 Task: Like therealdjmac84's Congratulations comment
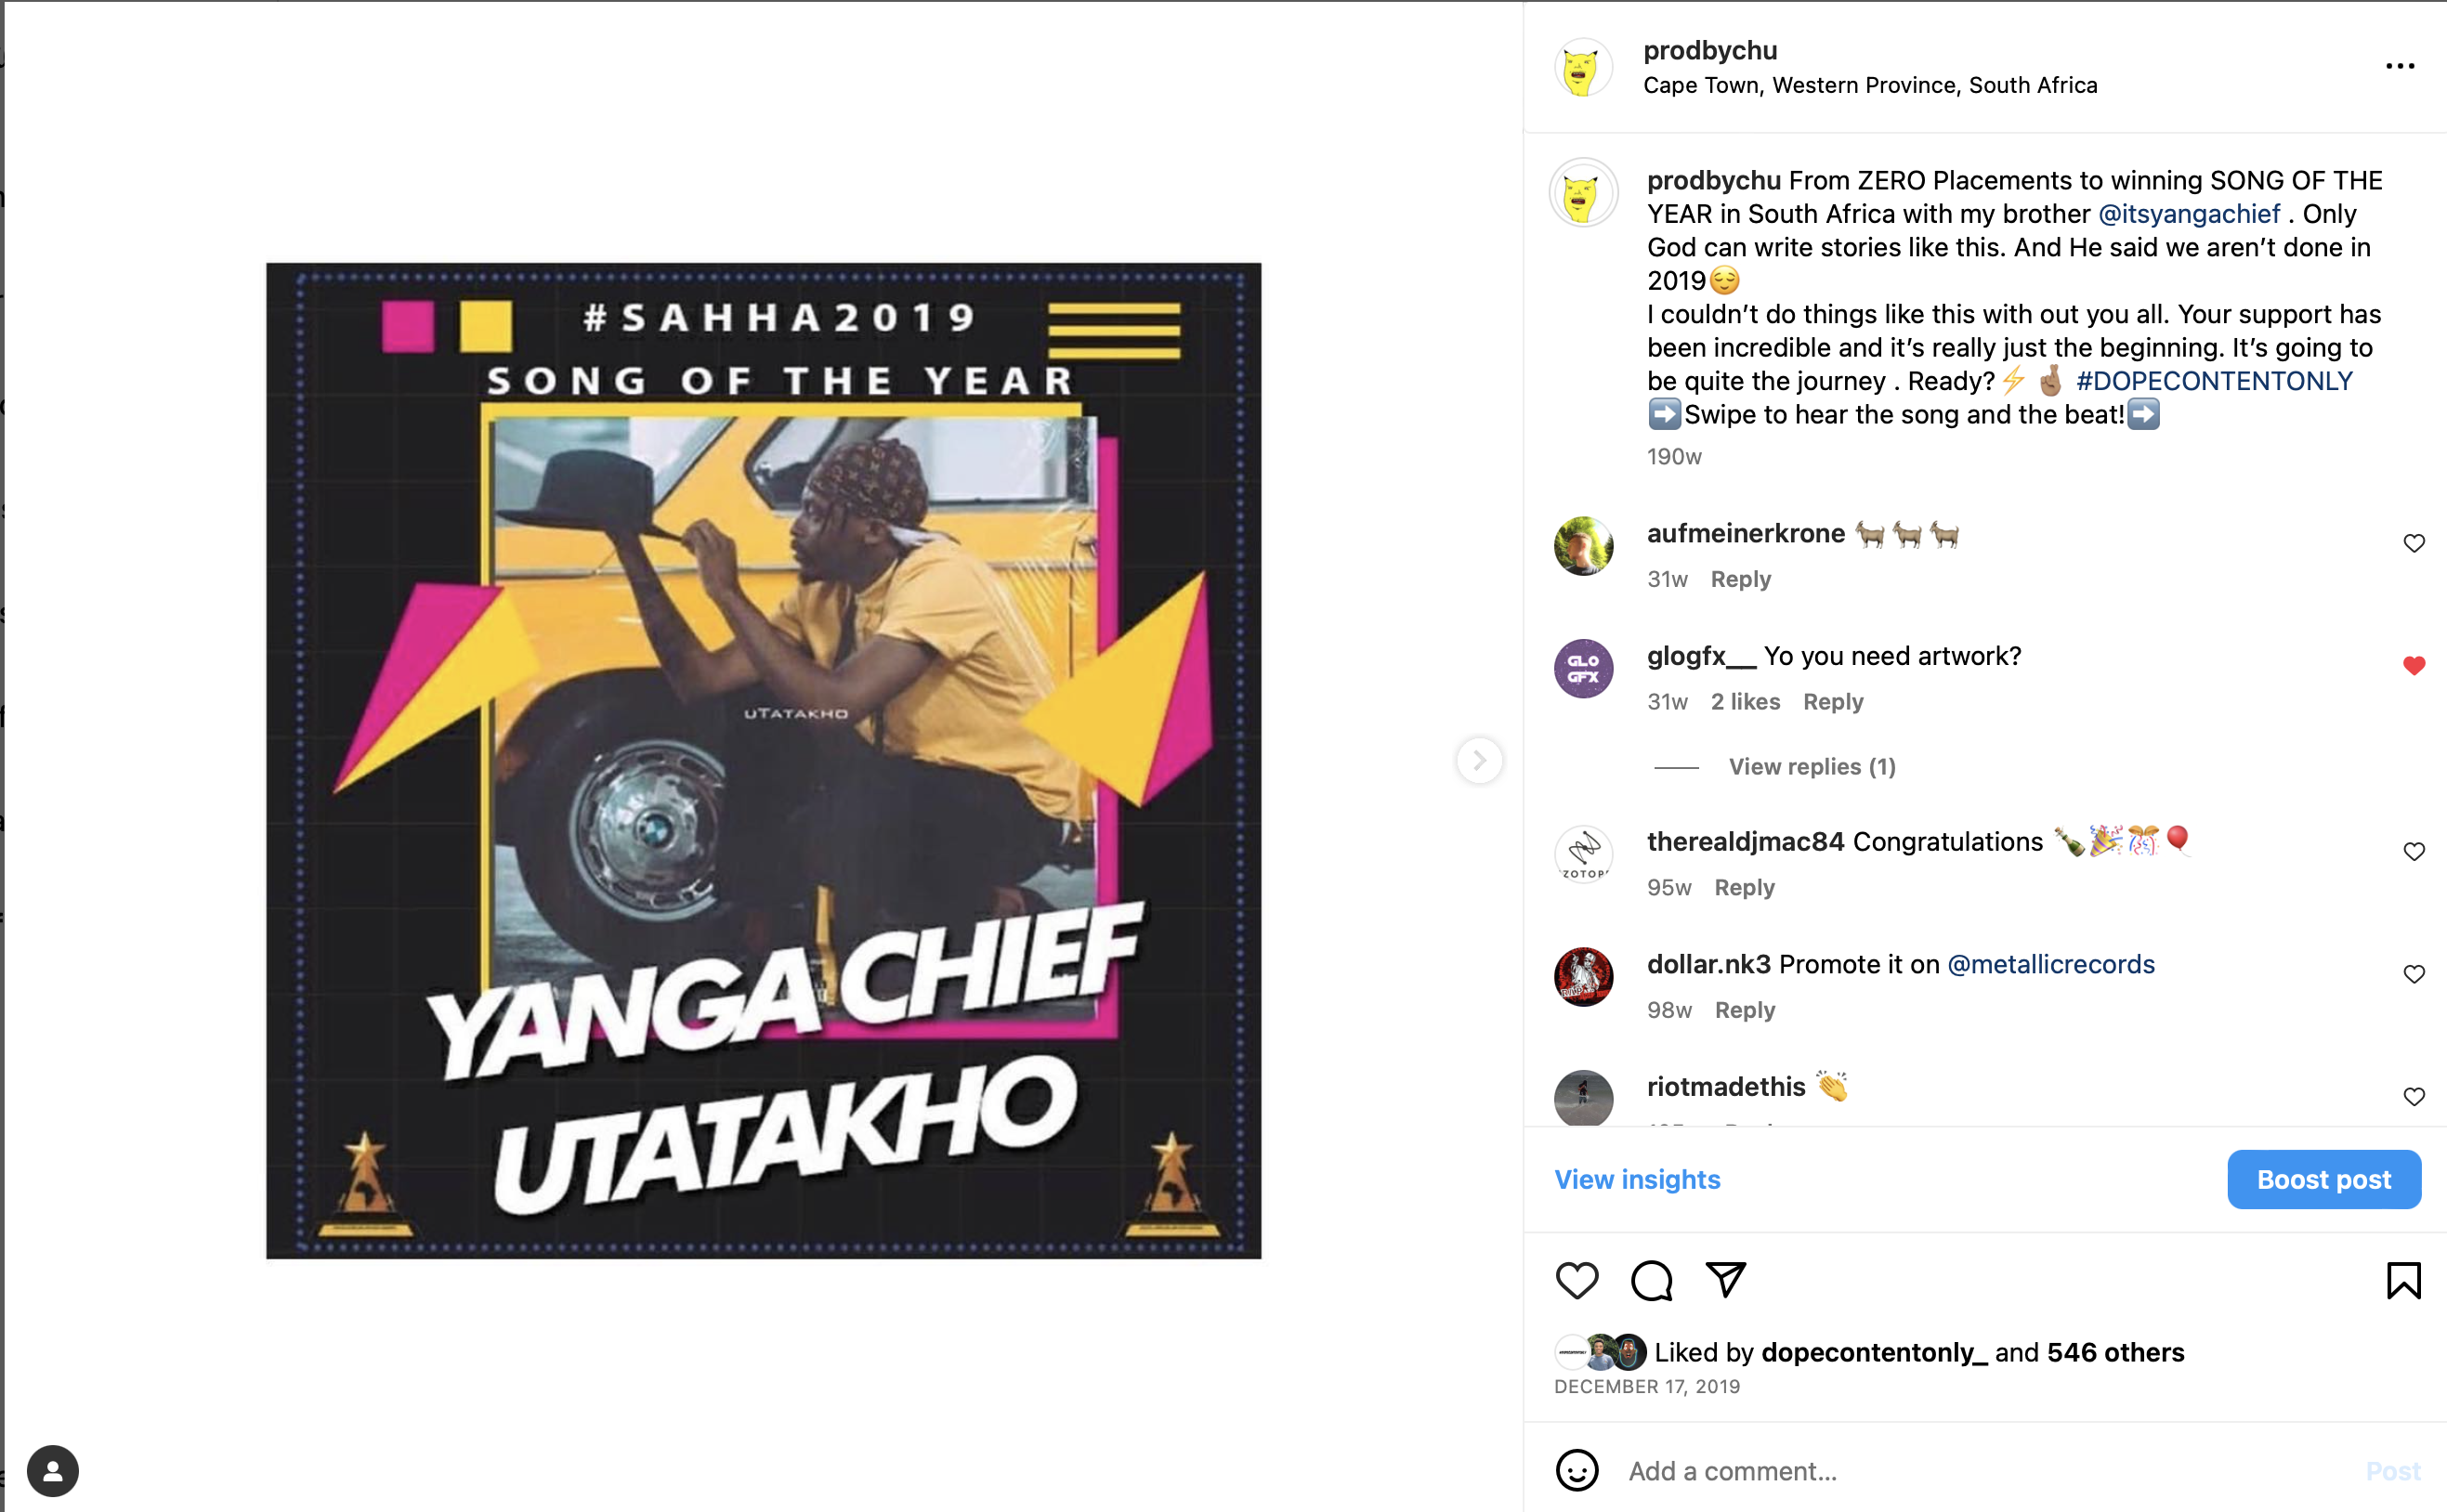(x=2413, y=851)
